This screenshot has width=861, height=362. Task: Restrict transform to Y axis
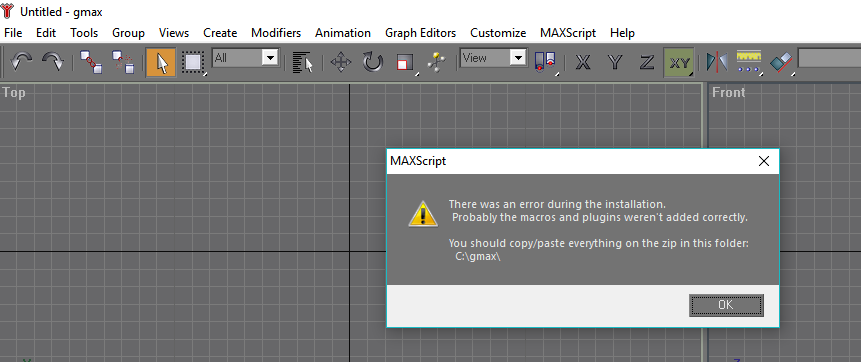615,62
